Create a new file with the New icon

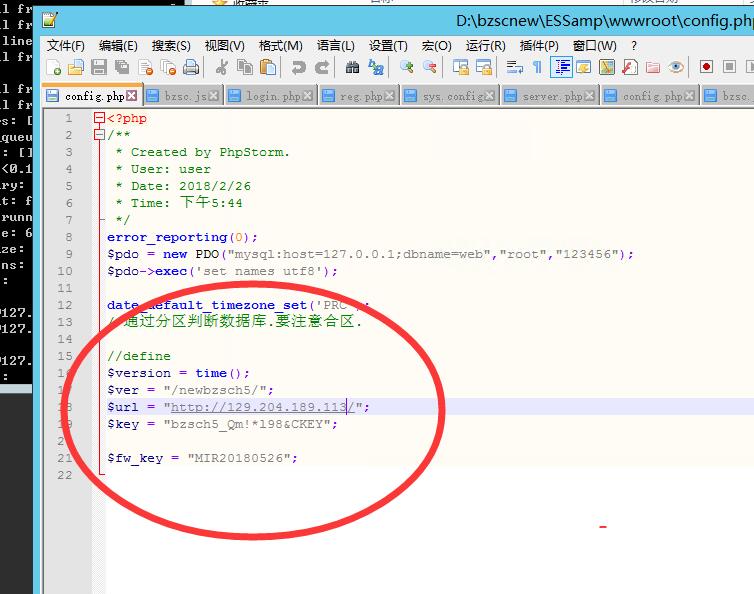[x=53, y=67]
